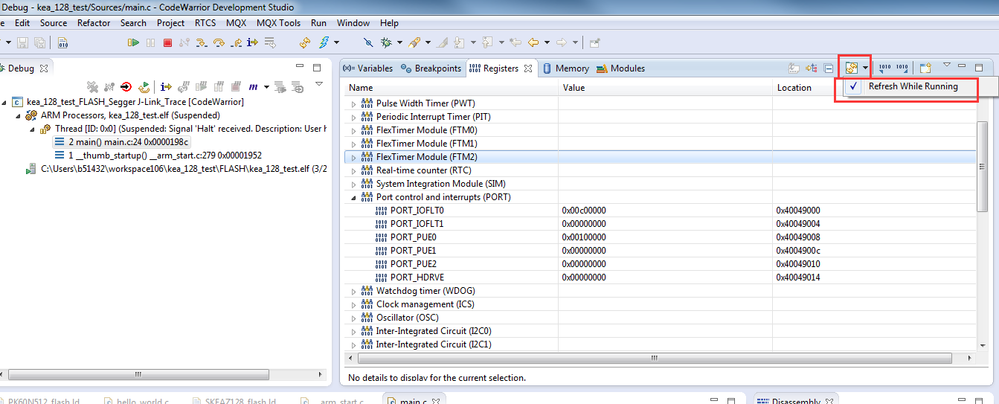Click the red Disconnect icon in Debug view
The width and height of the screenshot is (999, 404).
coord(126,87)
